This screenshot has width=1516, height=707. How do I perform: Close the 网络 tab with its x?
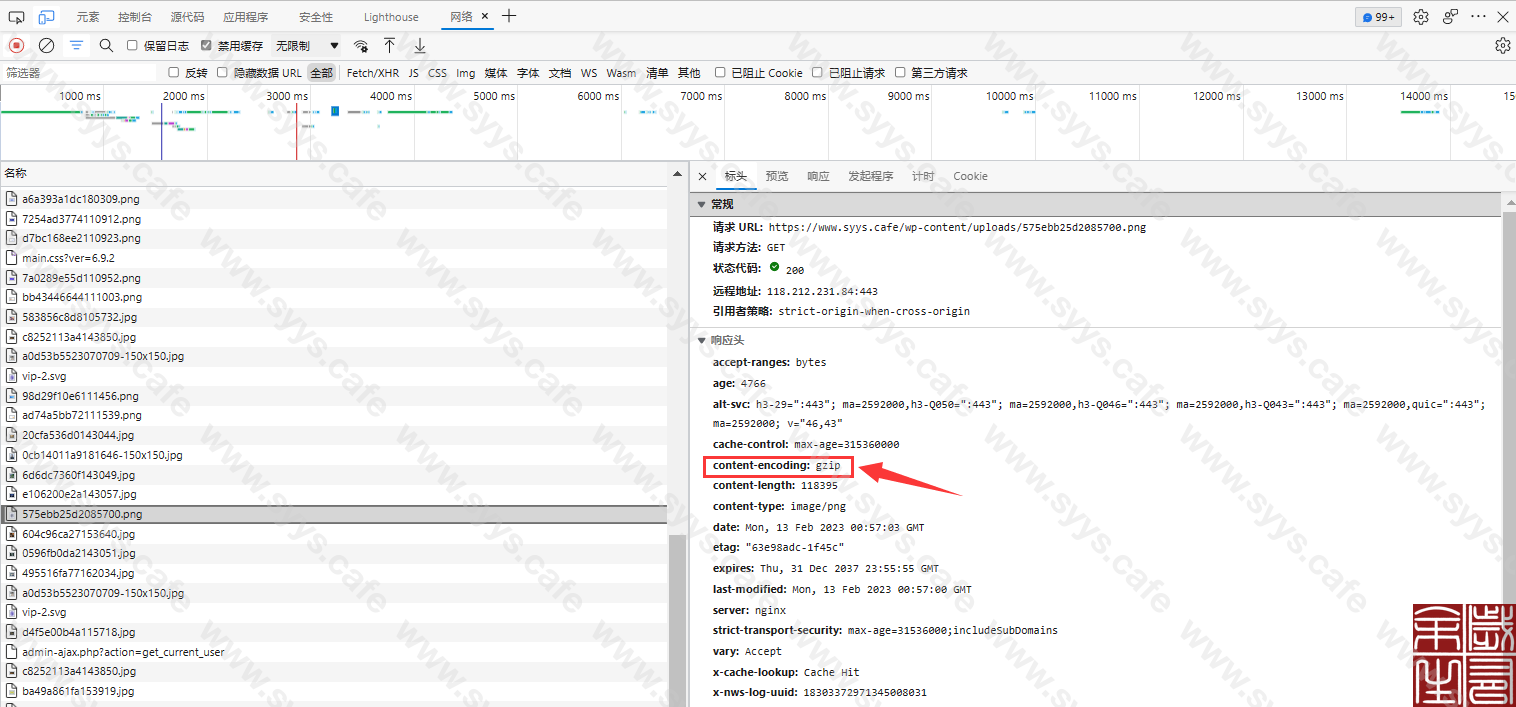[x=485, y=17]
